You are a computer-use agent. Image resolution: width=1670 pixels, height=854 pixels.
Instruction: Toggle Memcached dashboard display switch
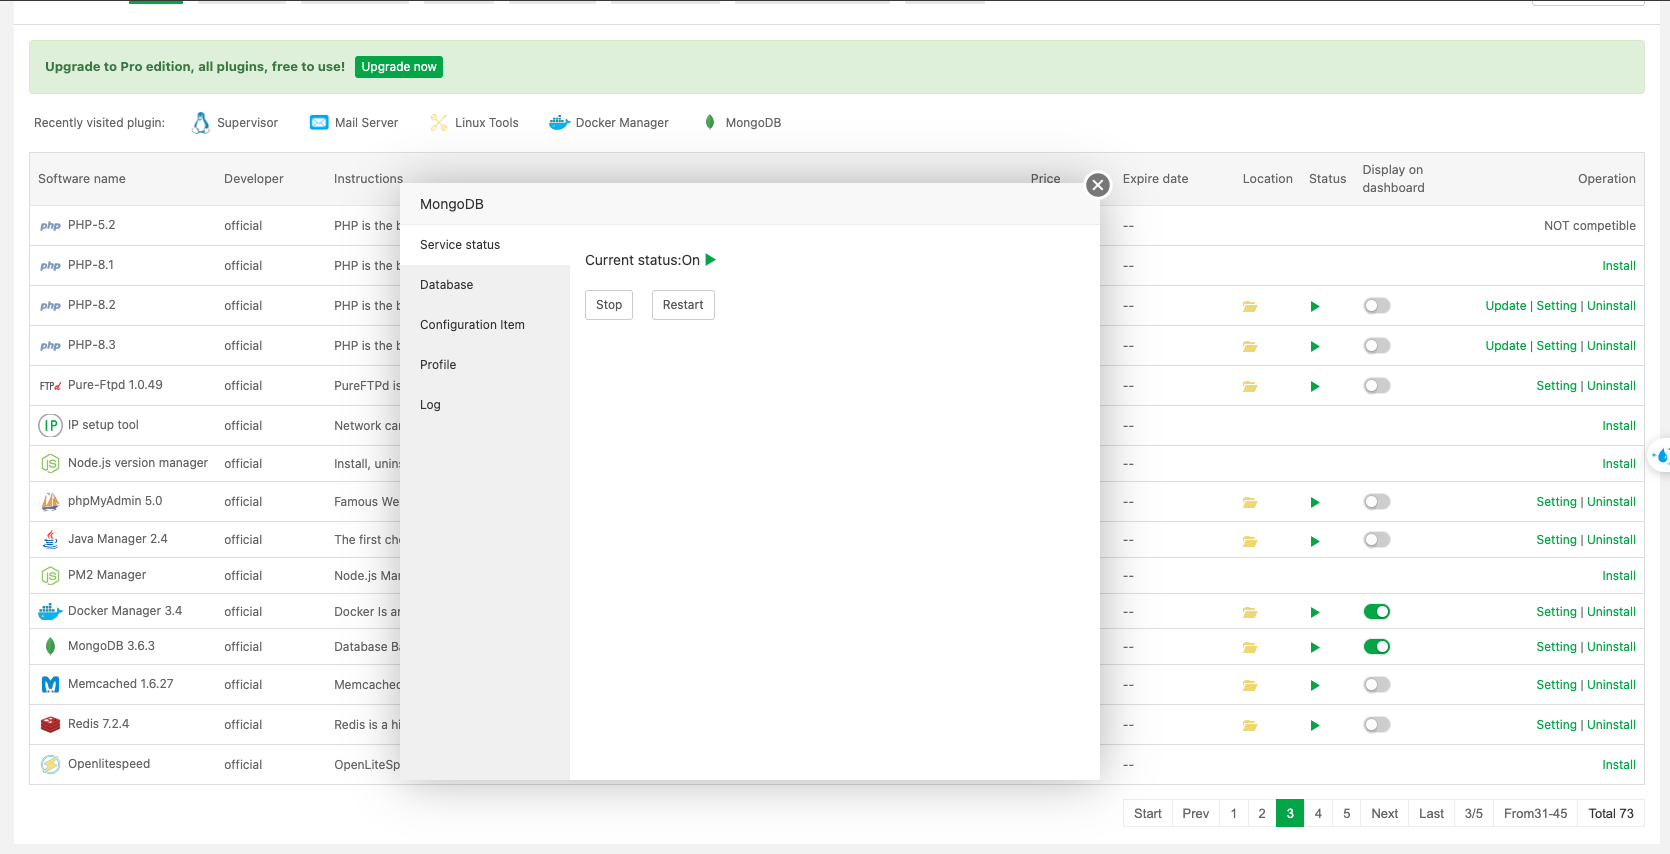(x=1377, y=685)
